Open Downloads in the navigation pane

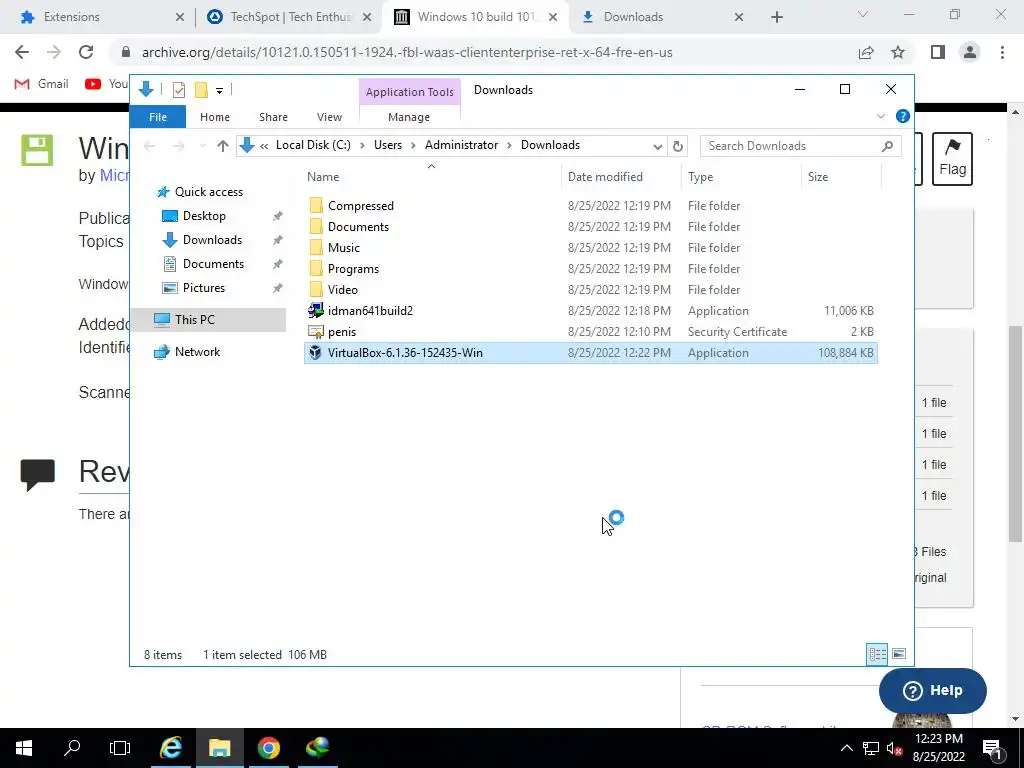click(212, 240)
